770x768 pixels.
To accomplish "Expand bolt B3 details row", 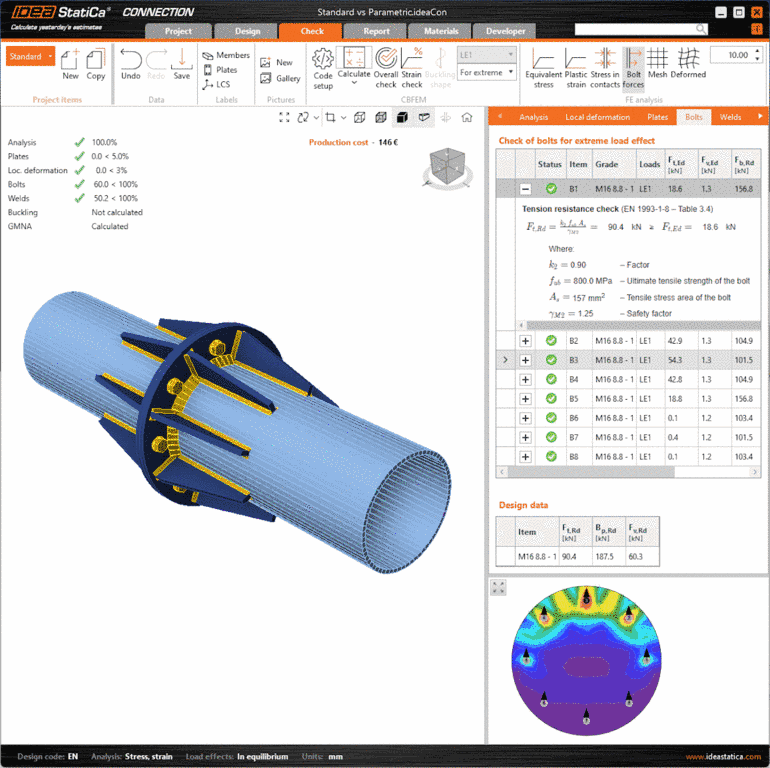I will (x=525, y=360).
